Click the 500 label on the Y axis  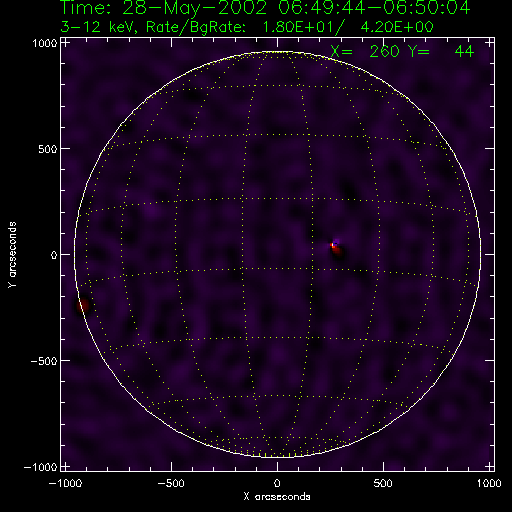48,149
